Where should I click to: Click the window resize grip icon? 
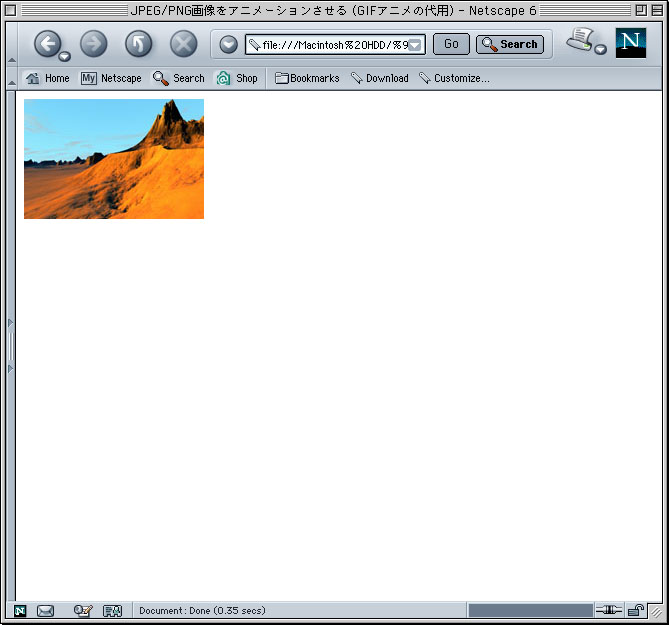click(656, 612)
